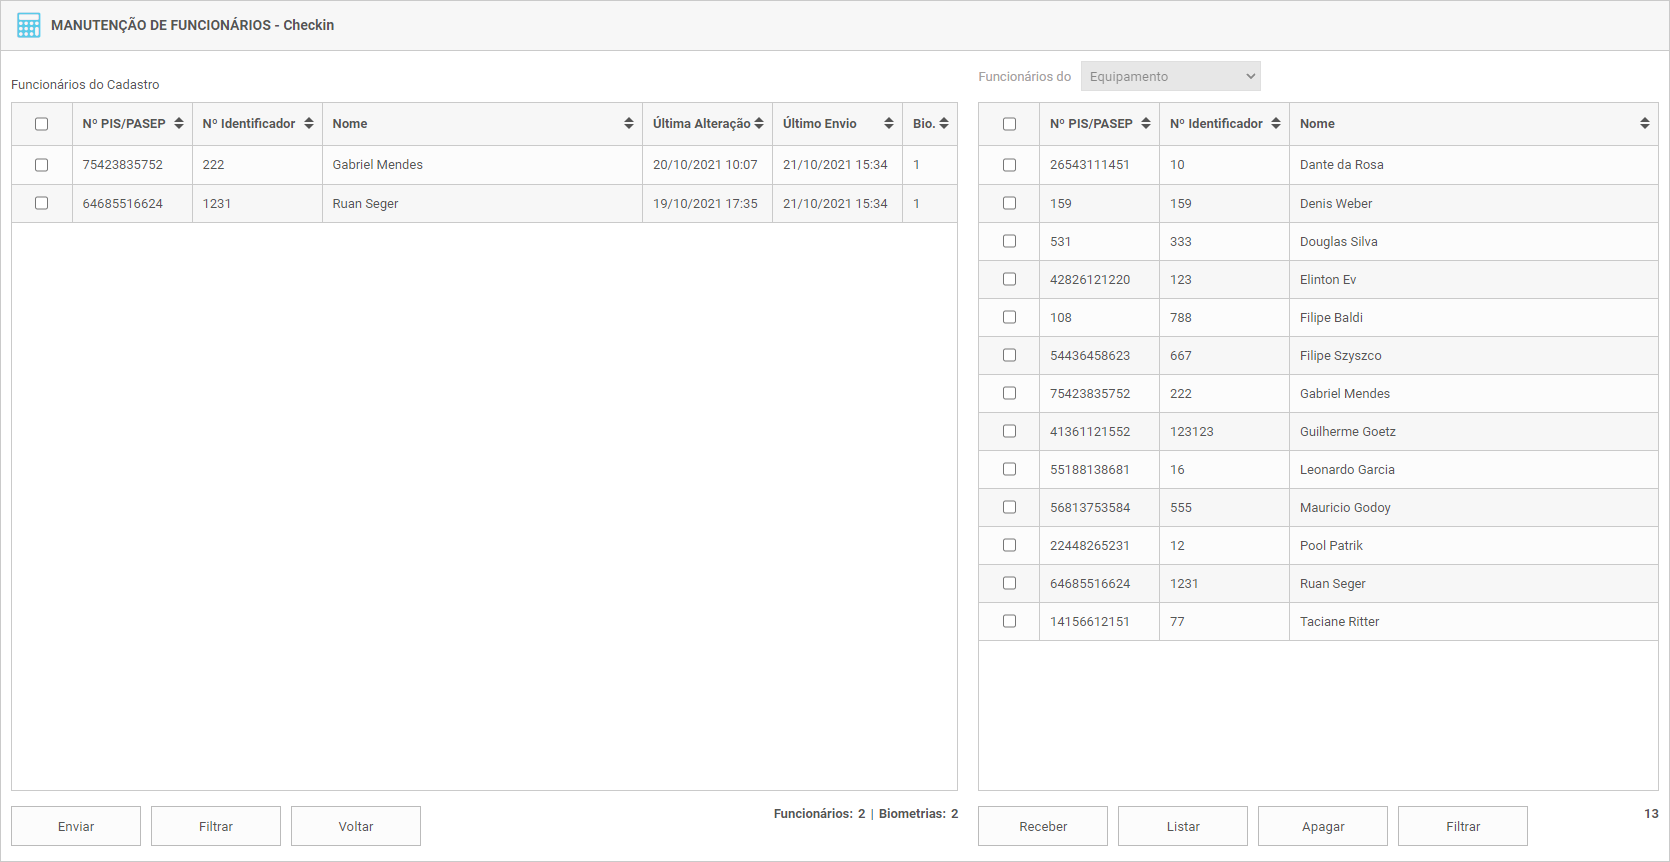Sort right table by Nº PIS/PASEP arrows
The width and height of the screenshot is (1670, 862).
click(x=1146, y=123)
